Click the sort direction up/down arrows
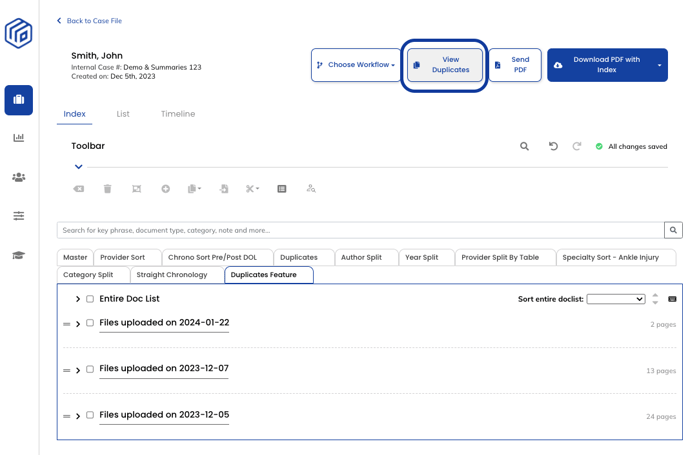 [655, 299]
